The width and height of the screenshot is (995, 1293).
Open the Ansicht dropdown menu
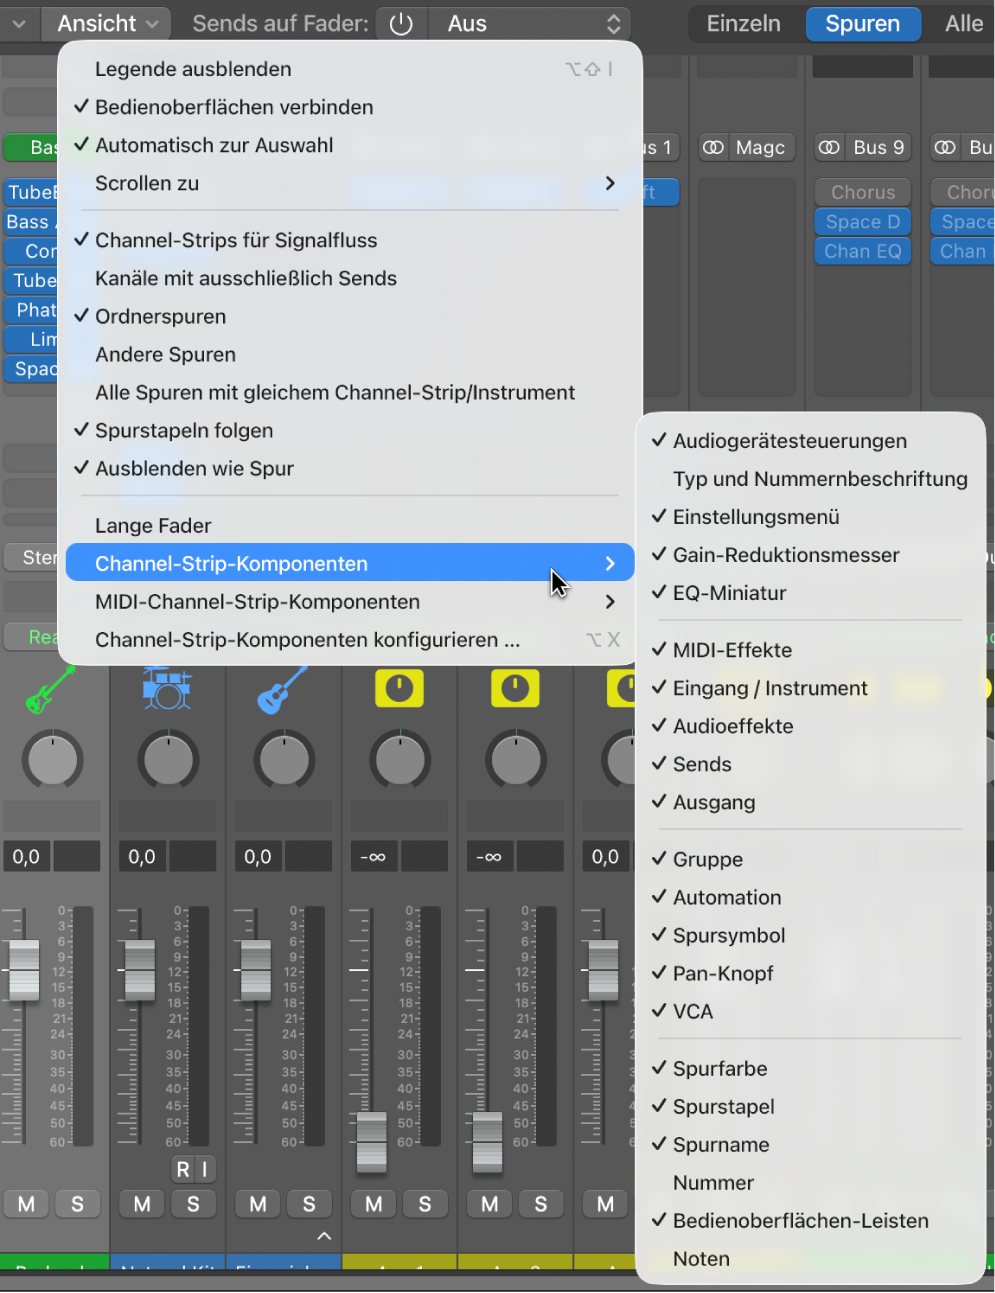(x=107, y=24)
